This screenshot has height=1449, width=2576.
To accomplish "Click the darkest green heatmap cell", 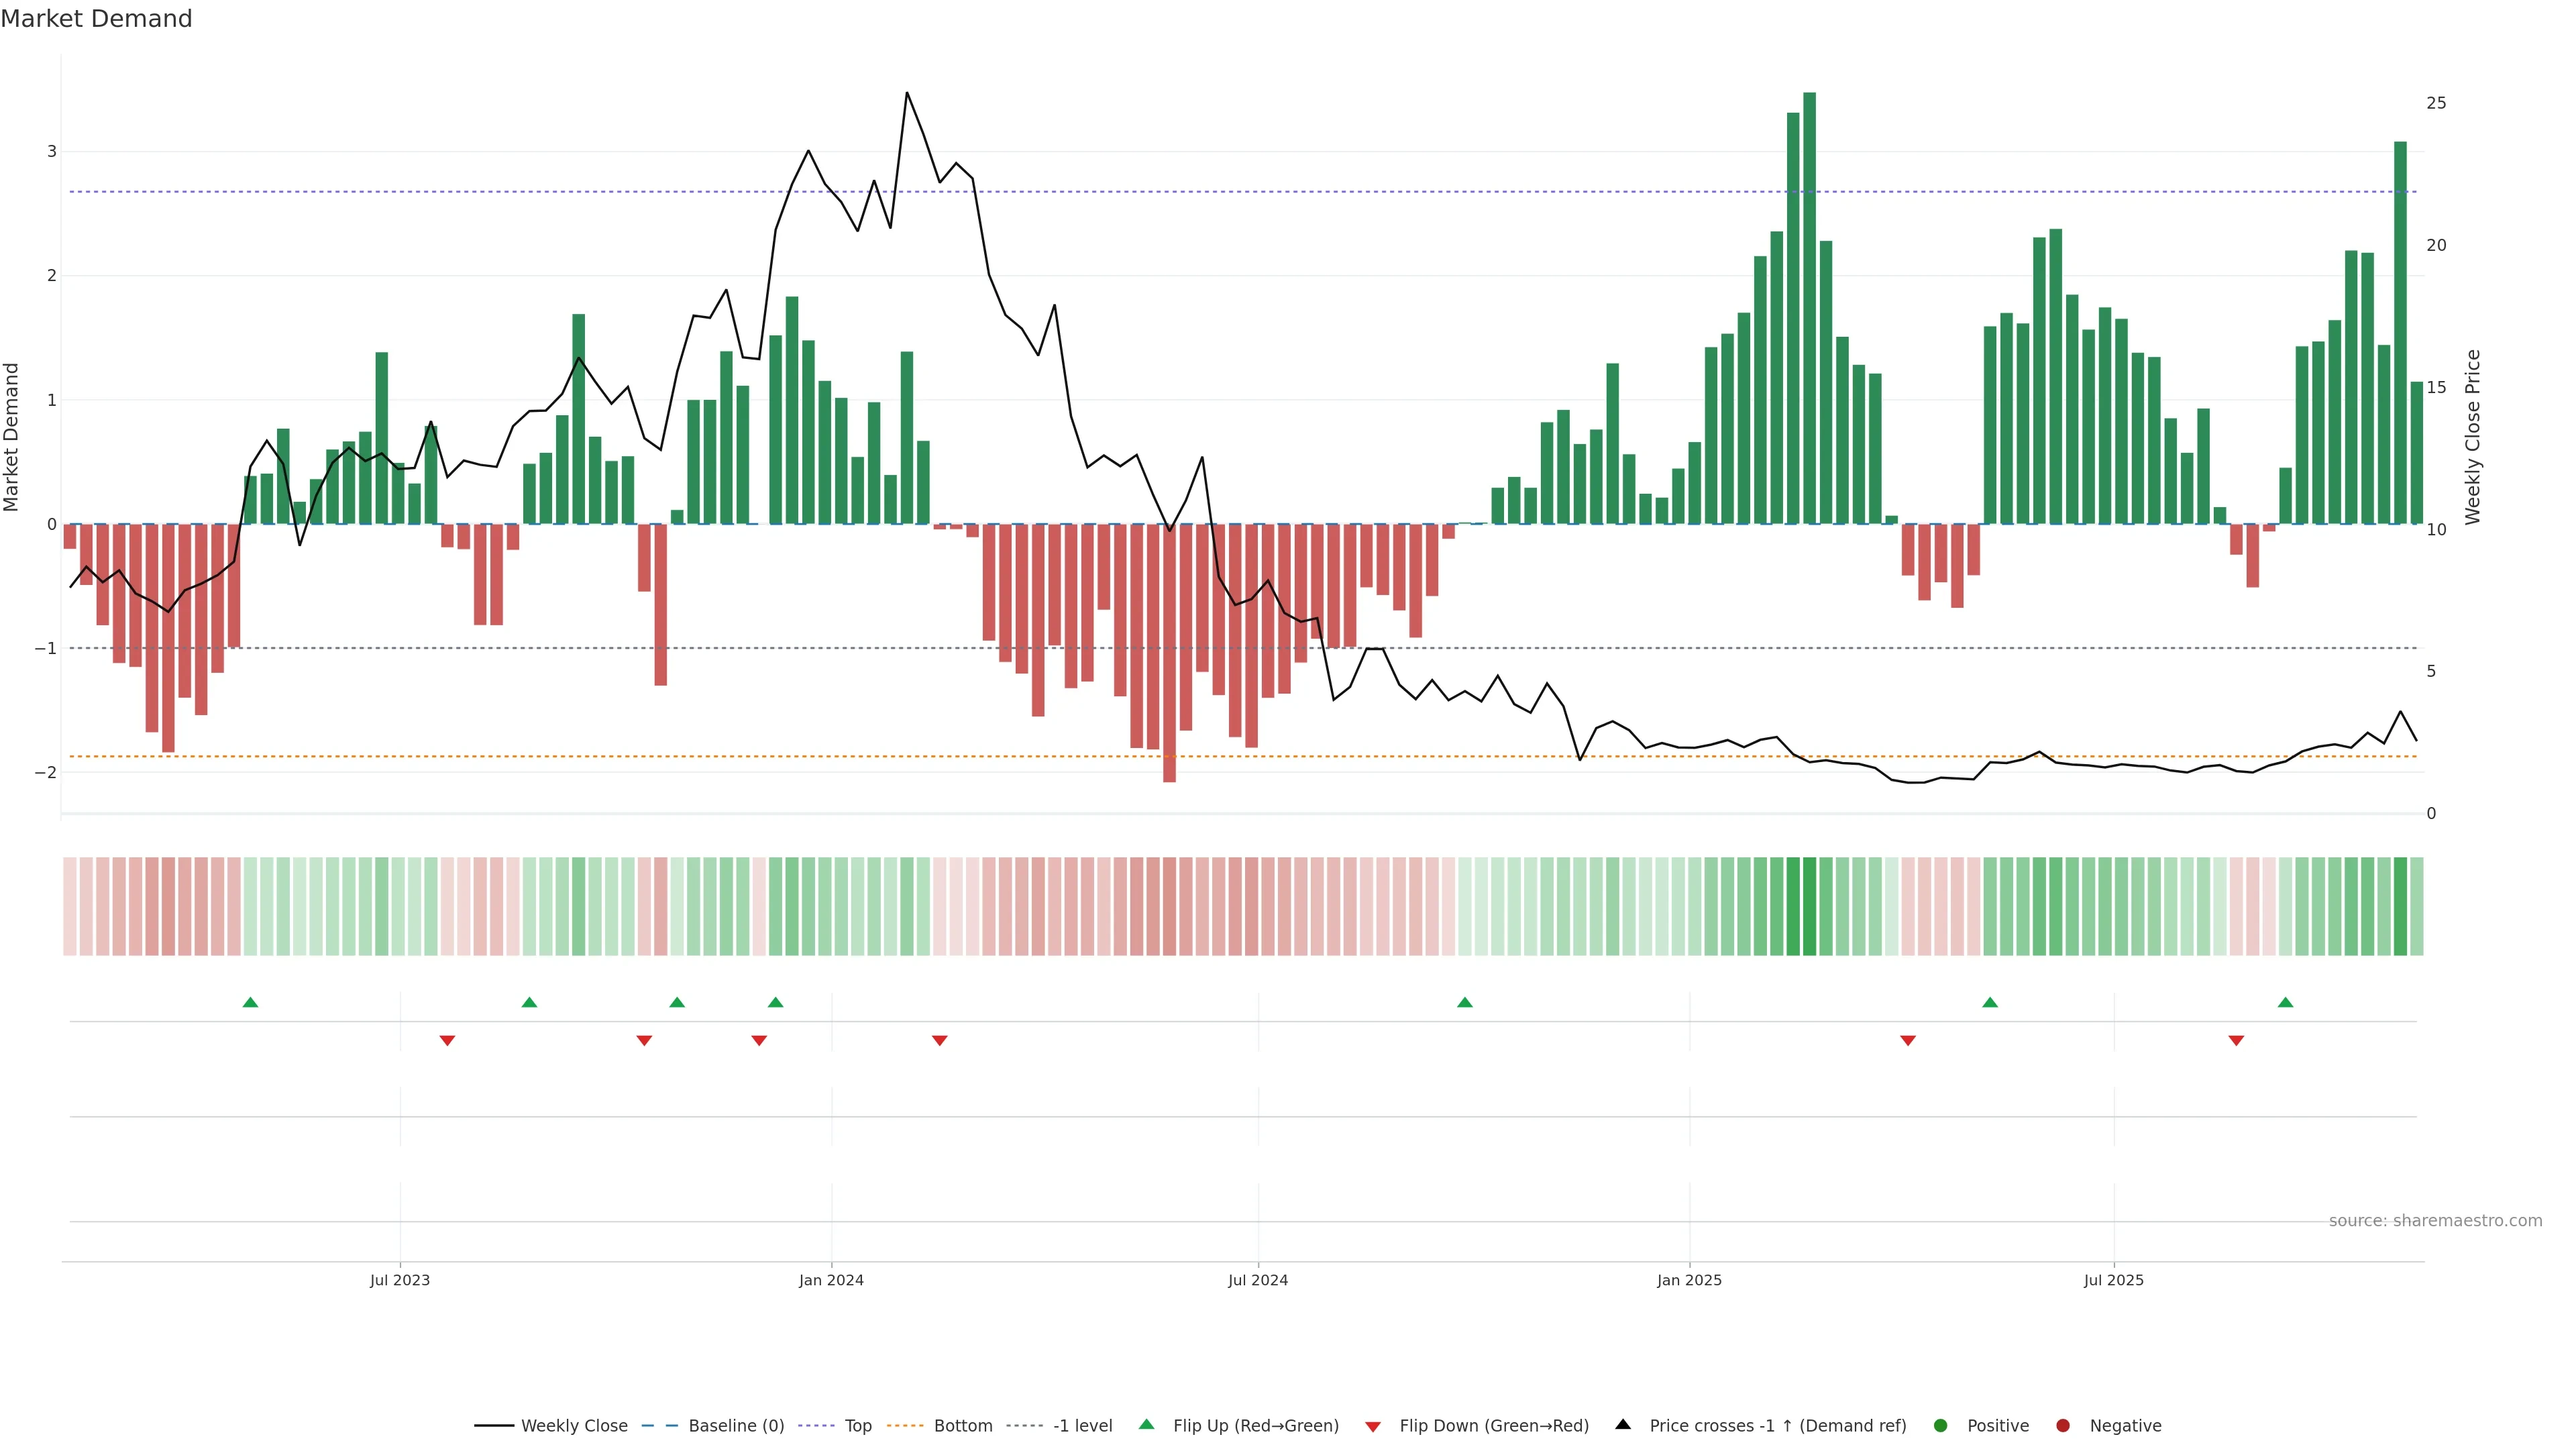I will 1809,906.
